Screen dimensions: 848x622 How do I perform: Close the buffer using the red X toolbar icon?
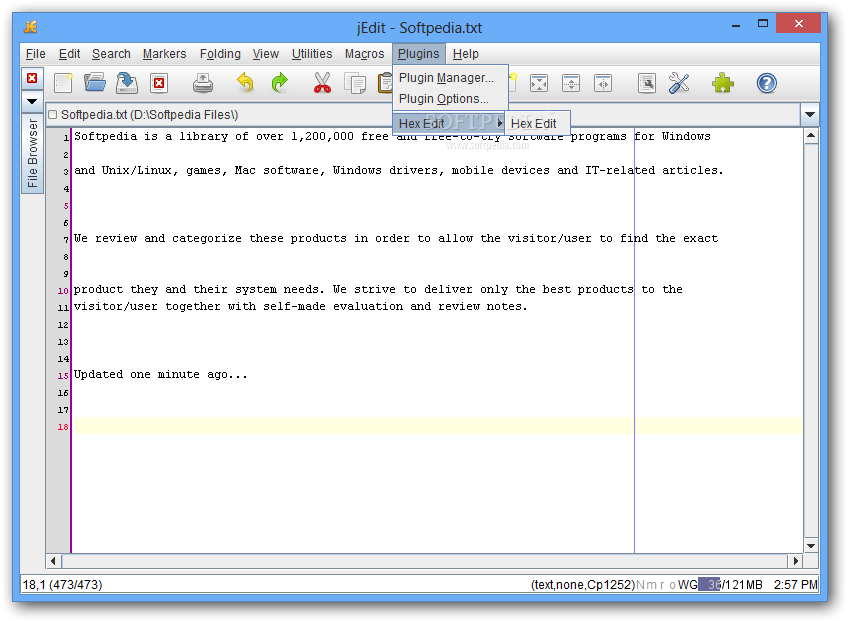coord(159,83)
